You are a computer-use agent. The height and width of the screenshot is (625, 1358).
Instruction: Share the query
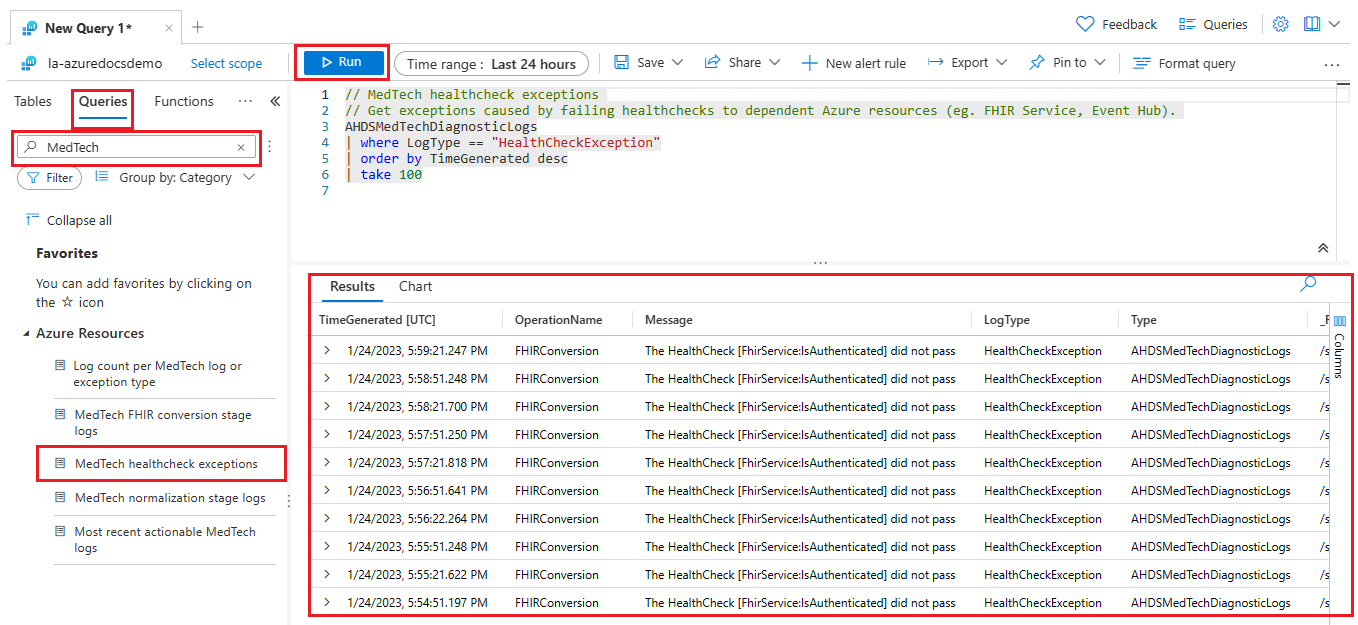click(x=733, y=62)
